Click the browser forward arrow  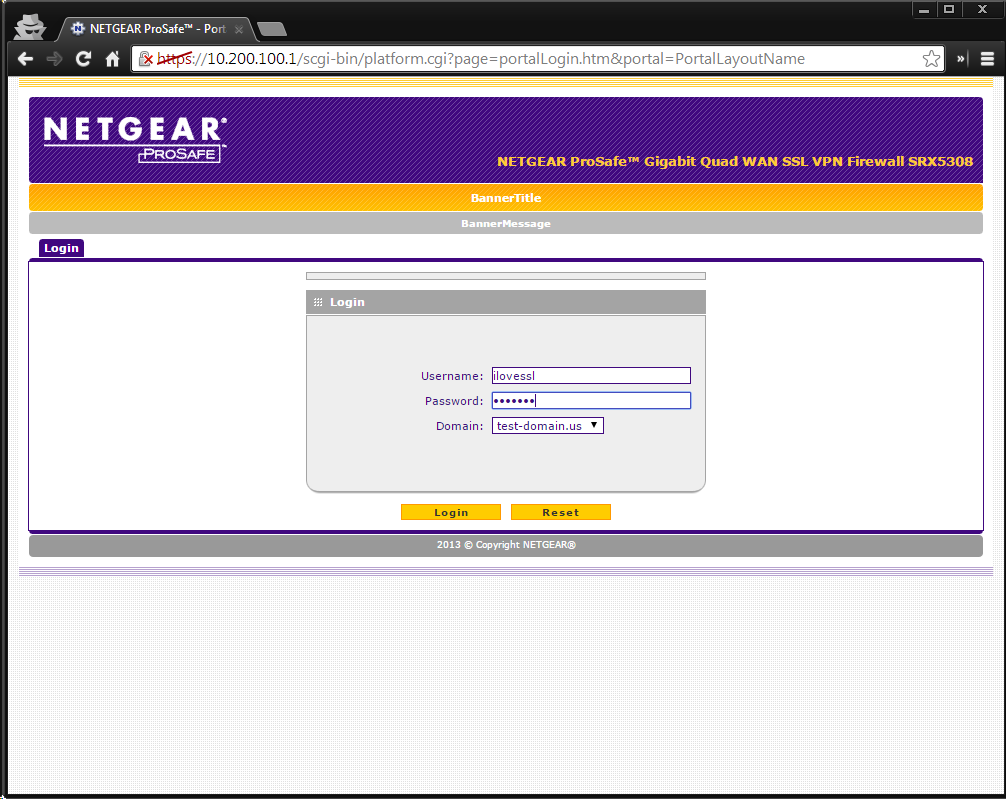click(x=55, y=59)
